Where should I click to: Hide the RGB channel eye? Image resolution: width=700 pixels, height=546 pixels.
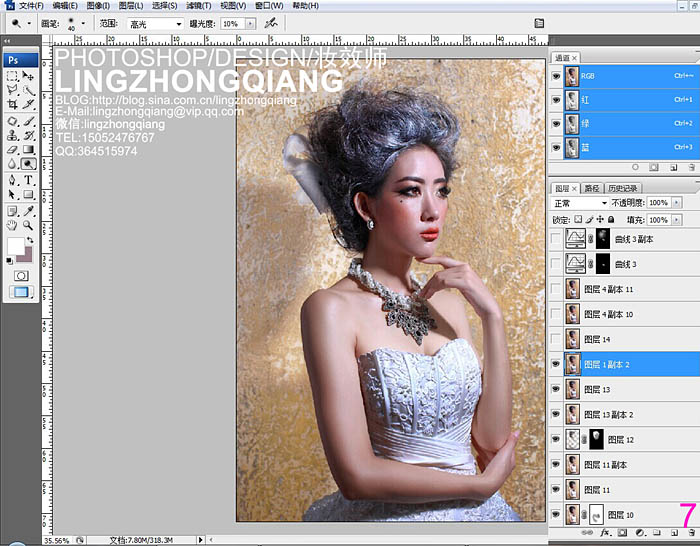click(556, 76)
